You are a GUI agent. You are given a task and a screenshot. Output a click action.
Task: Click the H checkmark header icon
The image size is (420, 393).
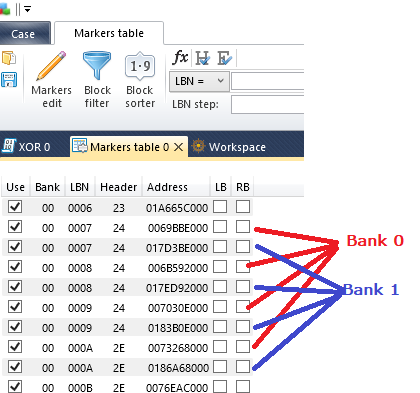[202, 58]
